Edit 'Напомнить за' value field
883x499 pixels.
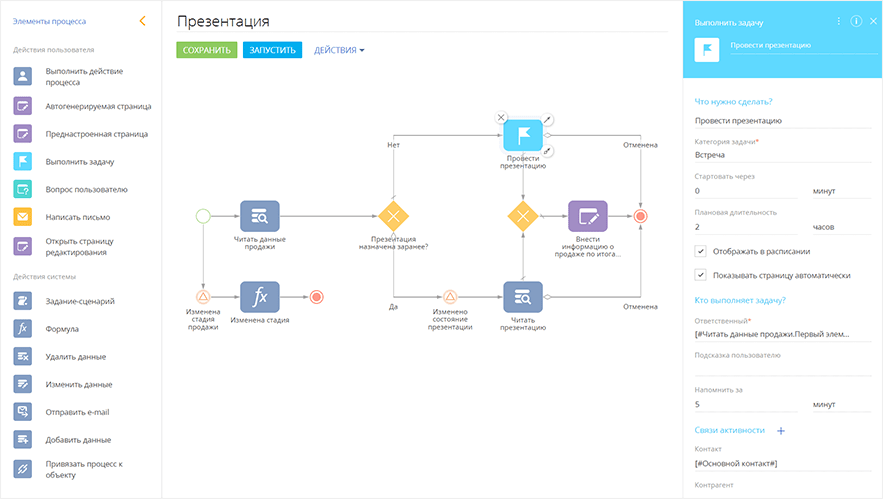[x=746, y=404]
